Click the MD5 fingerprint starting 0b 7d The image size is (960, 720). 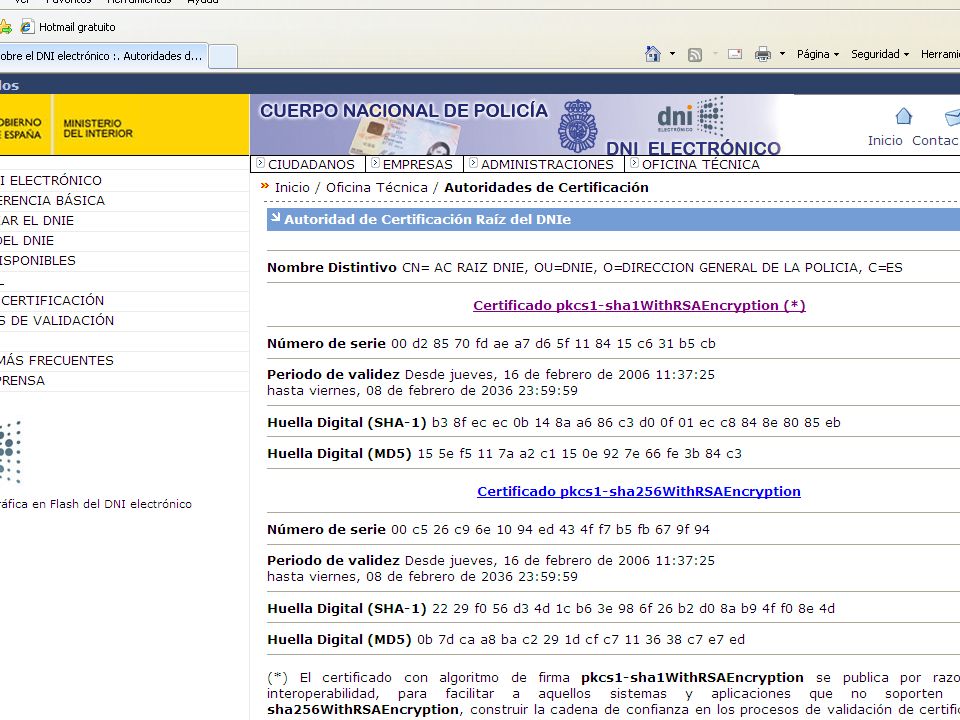pyautogui.click(x=581, y=640)
